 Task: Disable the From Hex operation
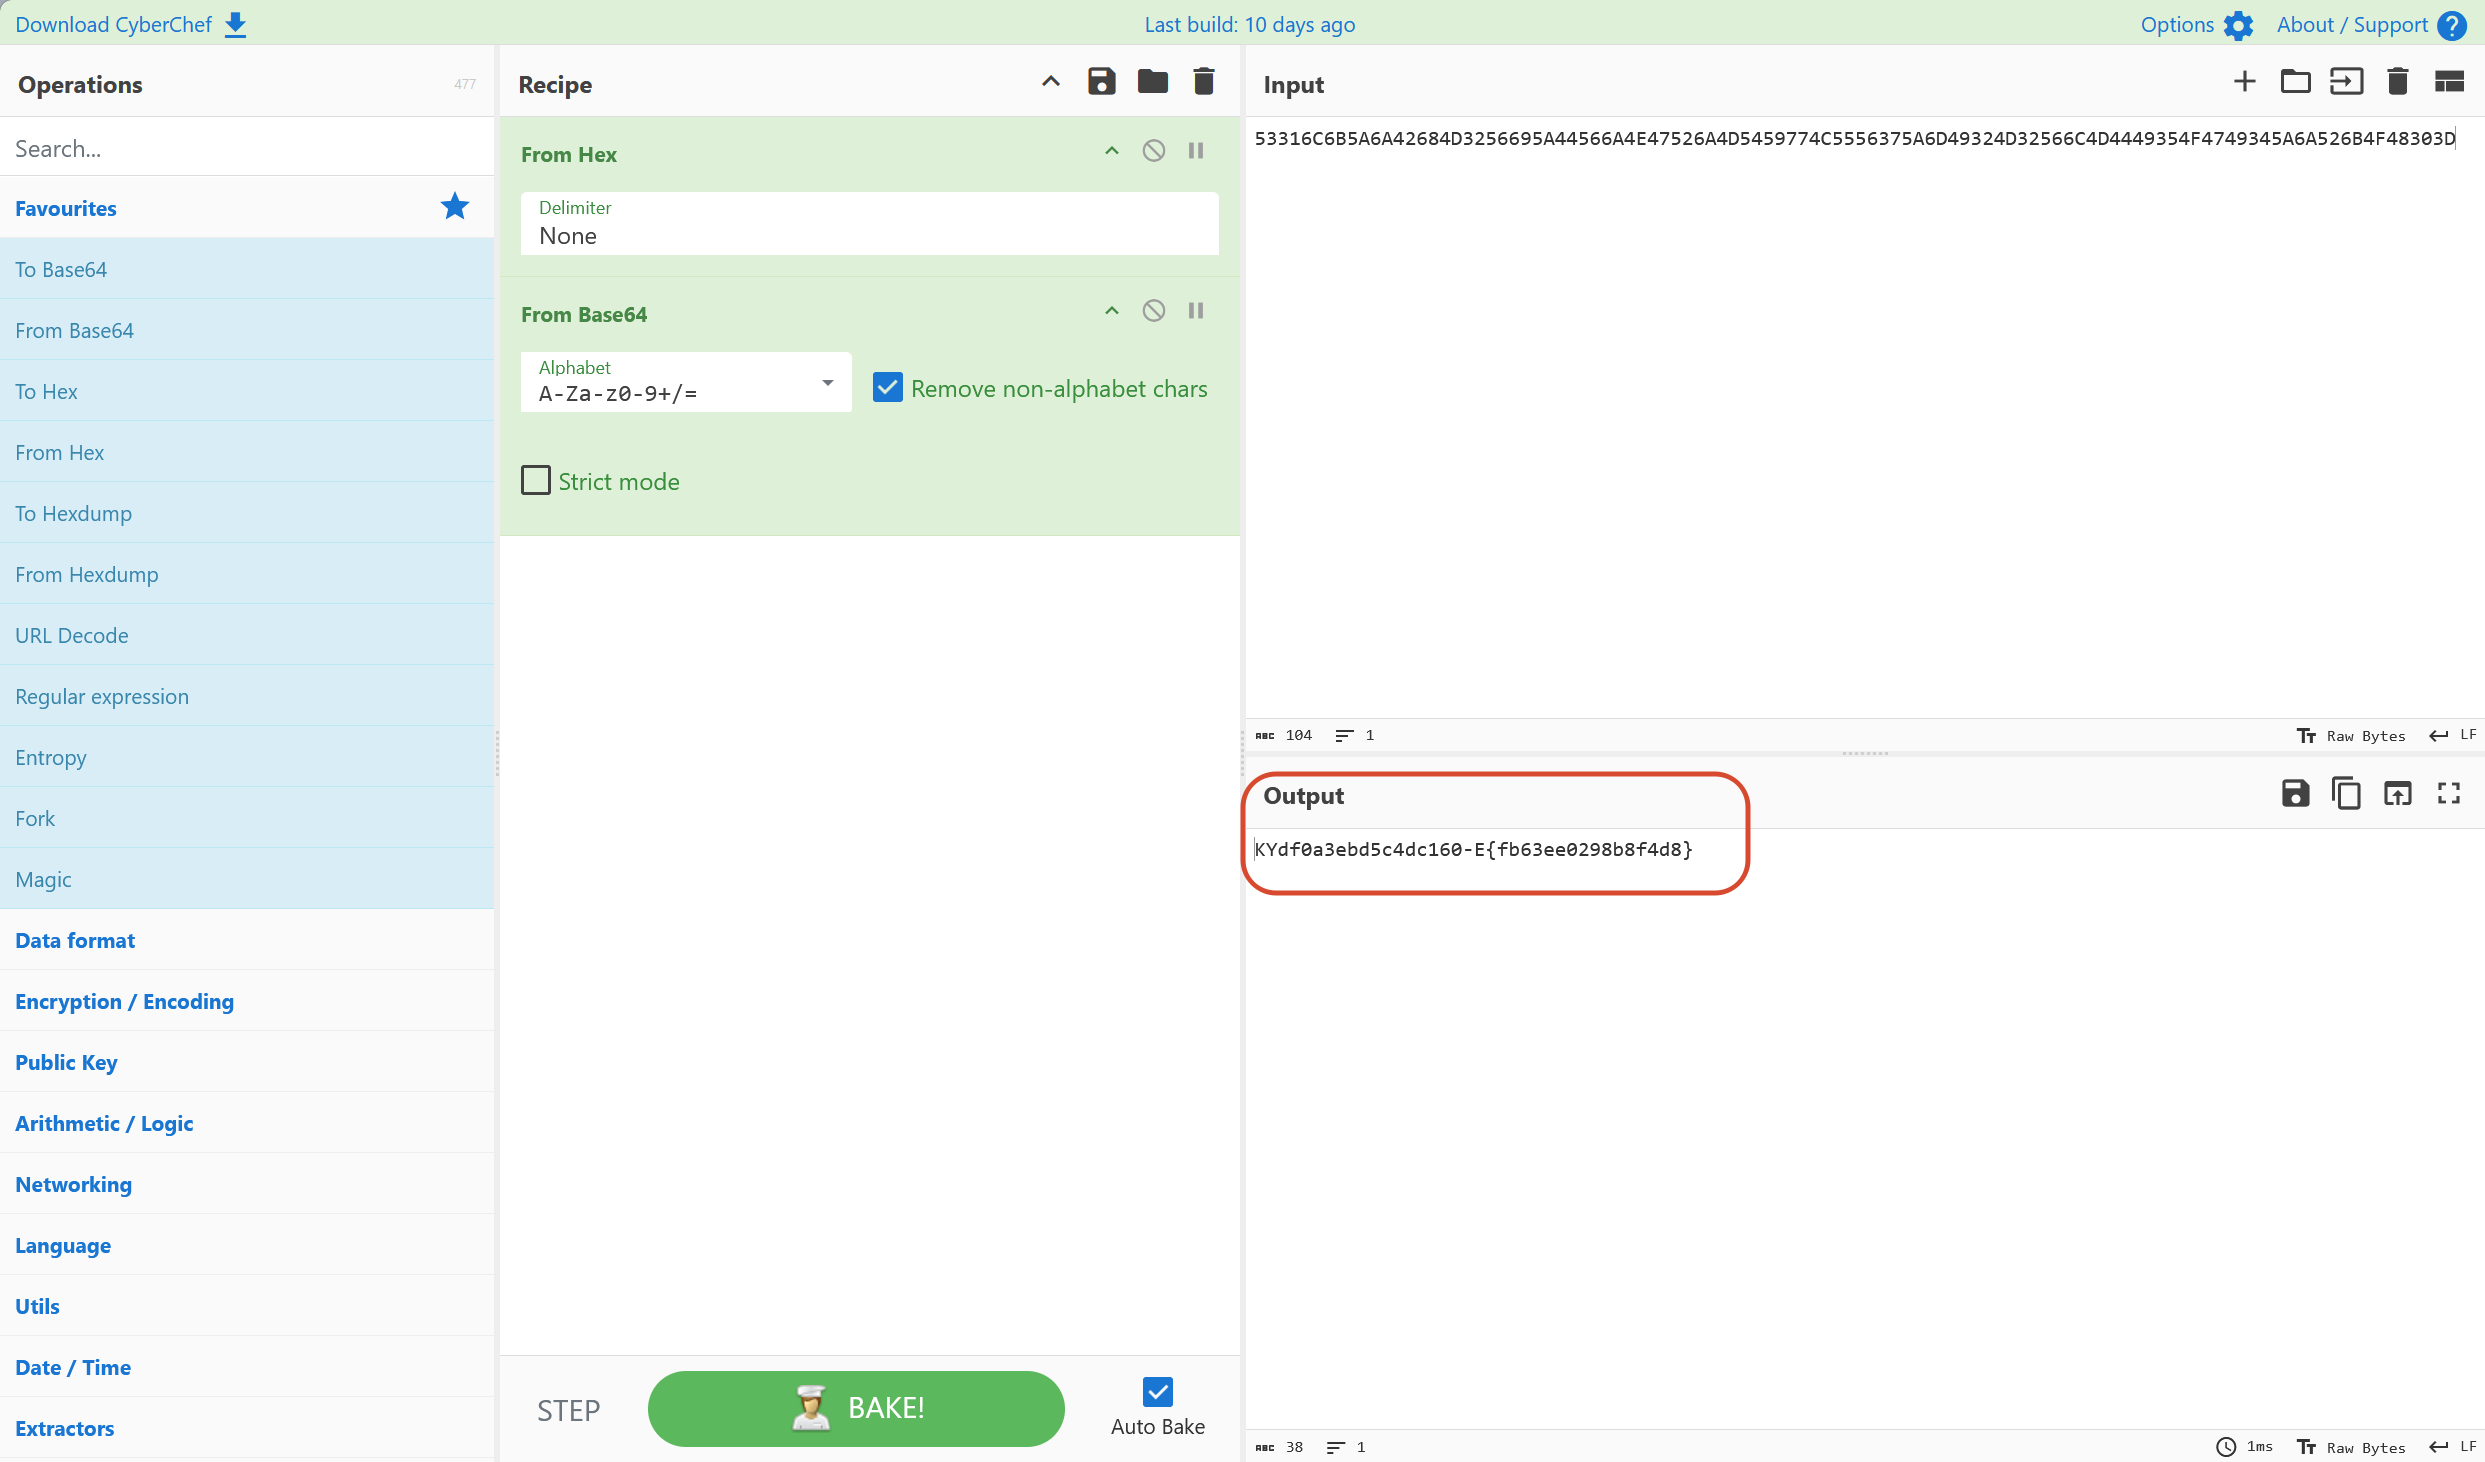[x=1154, y=151]
